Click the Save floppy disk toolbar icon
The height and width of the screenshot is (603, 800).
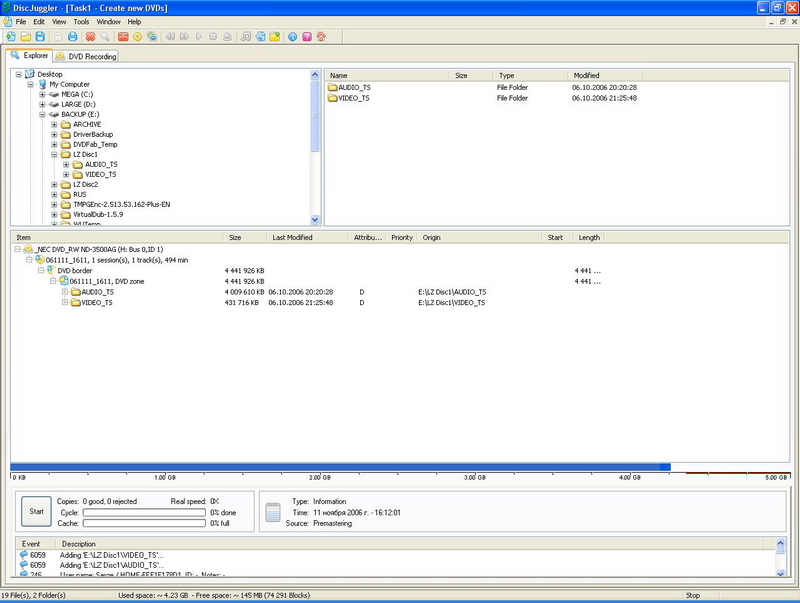[40, 37]
